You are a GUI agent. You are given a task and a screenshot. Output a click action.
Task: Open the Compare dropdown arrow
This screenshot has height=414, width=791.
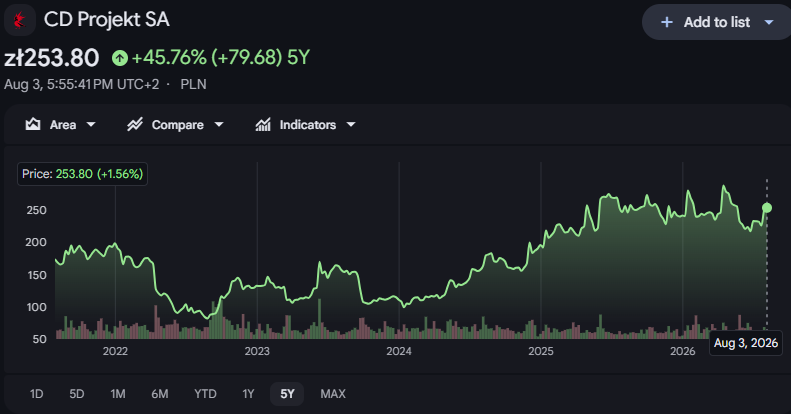tap(218, 125)
